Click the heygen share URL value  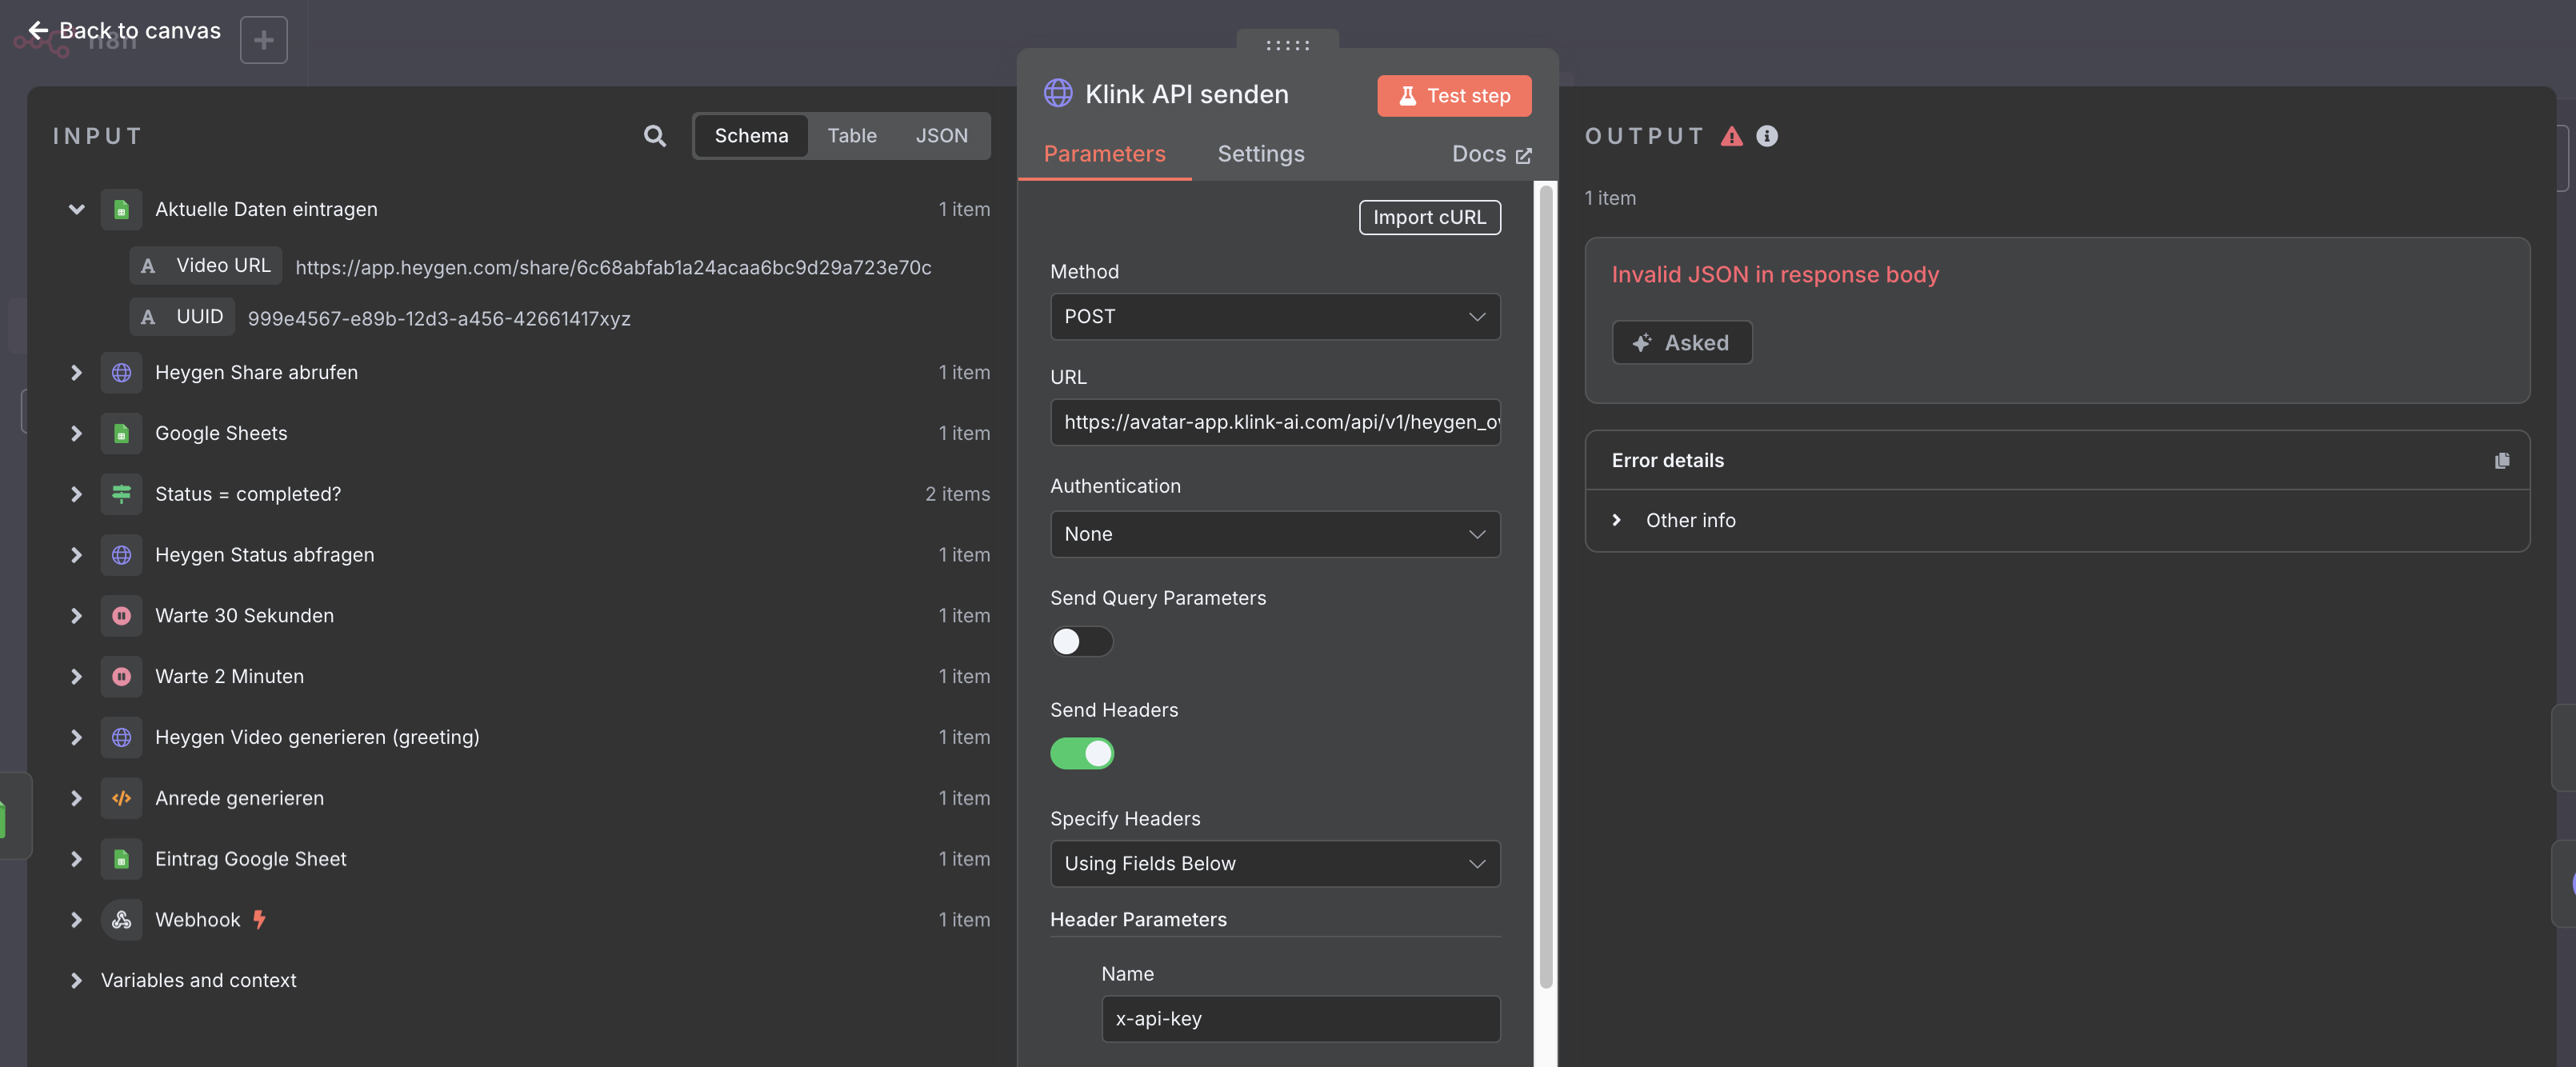tap(613, 267)
